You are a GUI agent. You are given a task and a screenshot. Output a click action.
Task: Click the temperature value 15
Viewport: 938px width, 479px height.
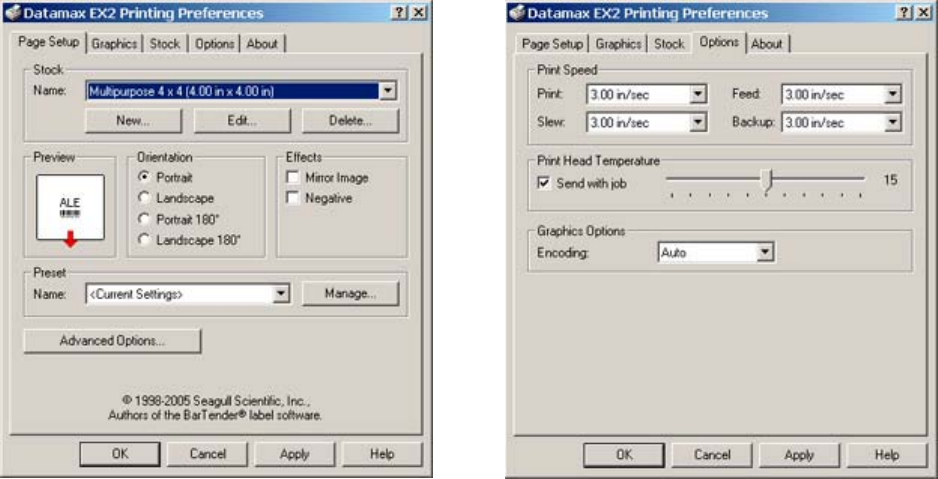pyautogui.click(x=891, y=181)
